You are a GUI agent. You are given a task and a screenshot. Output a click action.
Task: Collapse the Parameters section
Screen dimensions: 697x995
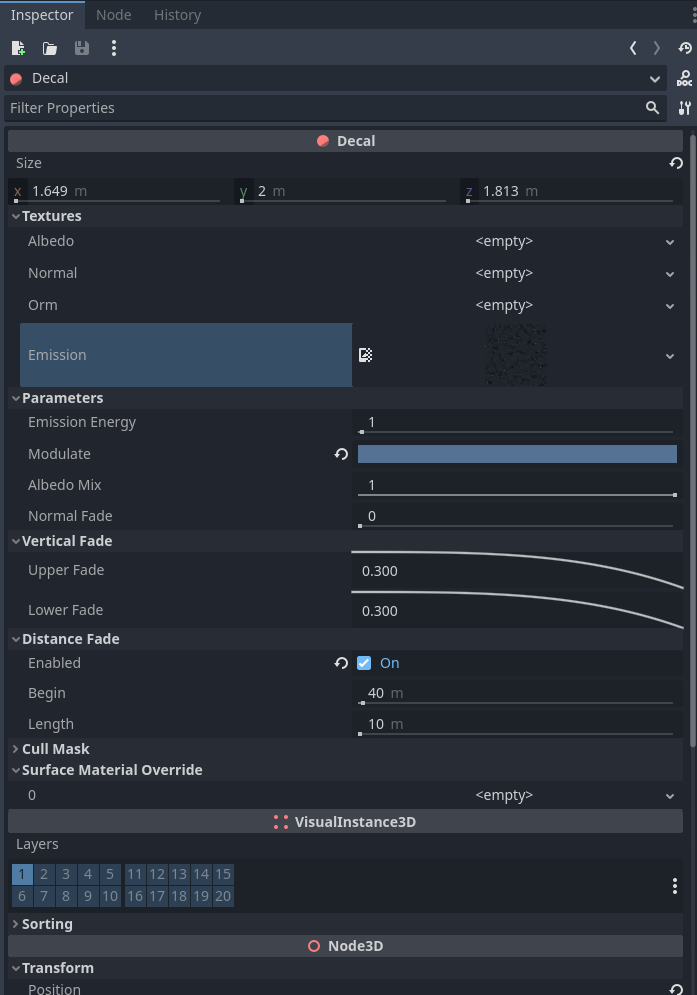pos(15,397)
